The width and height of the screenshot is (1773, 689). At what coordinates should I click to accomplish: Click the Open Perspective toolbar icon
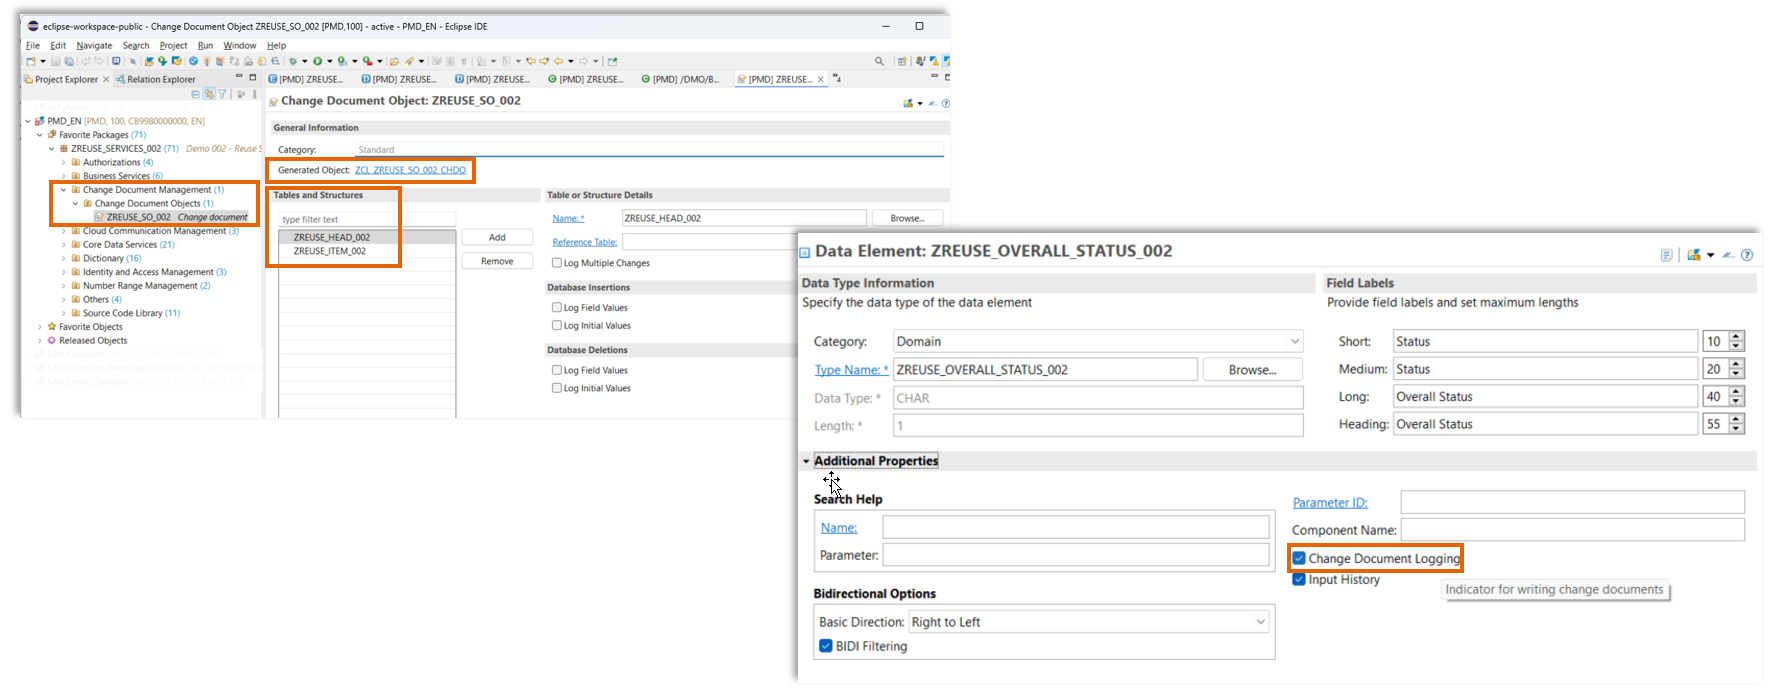click(902, 61)
